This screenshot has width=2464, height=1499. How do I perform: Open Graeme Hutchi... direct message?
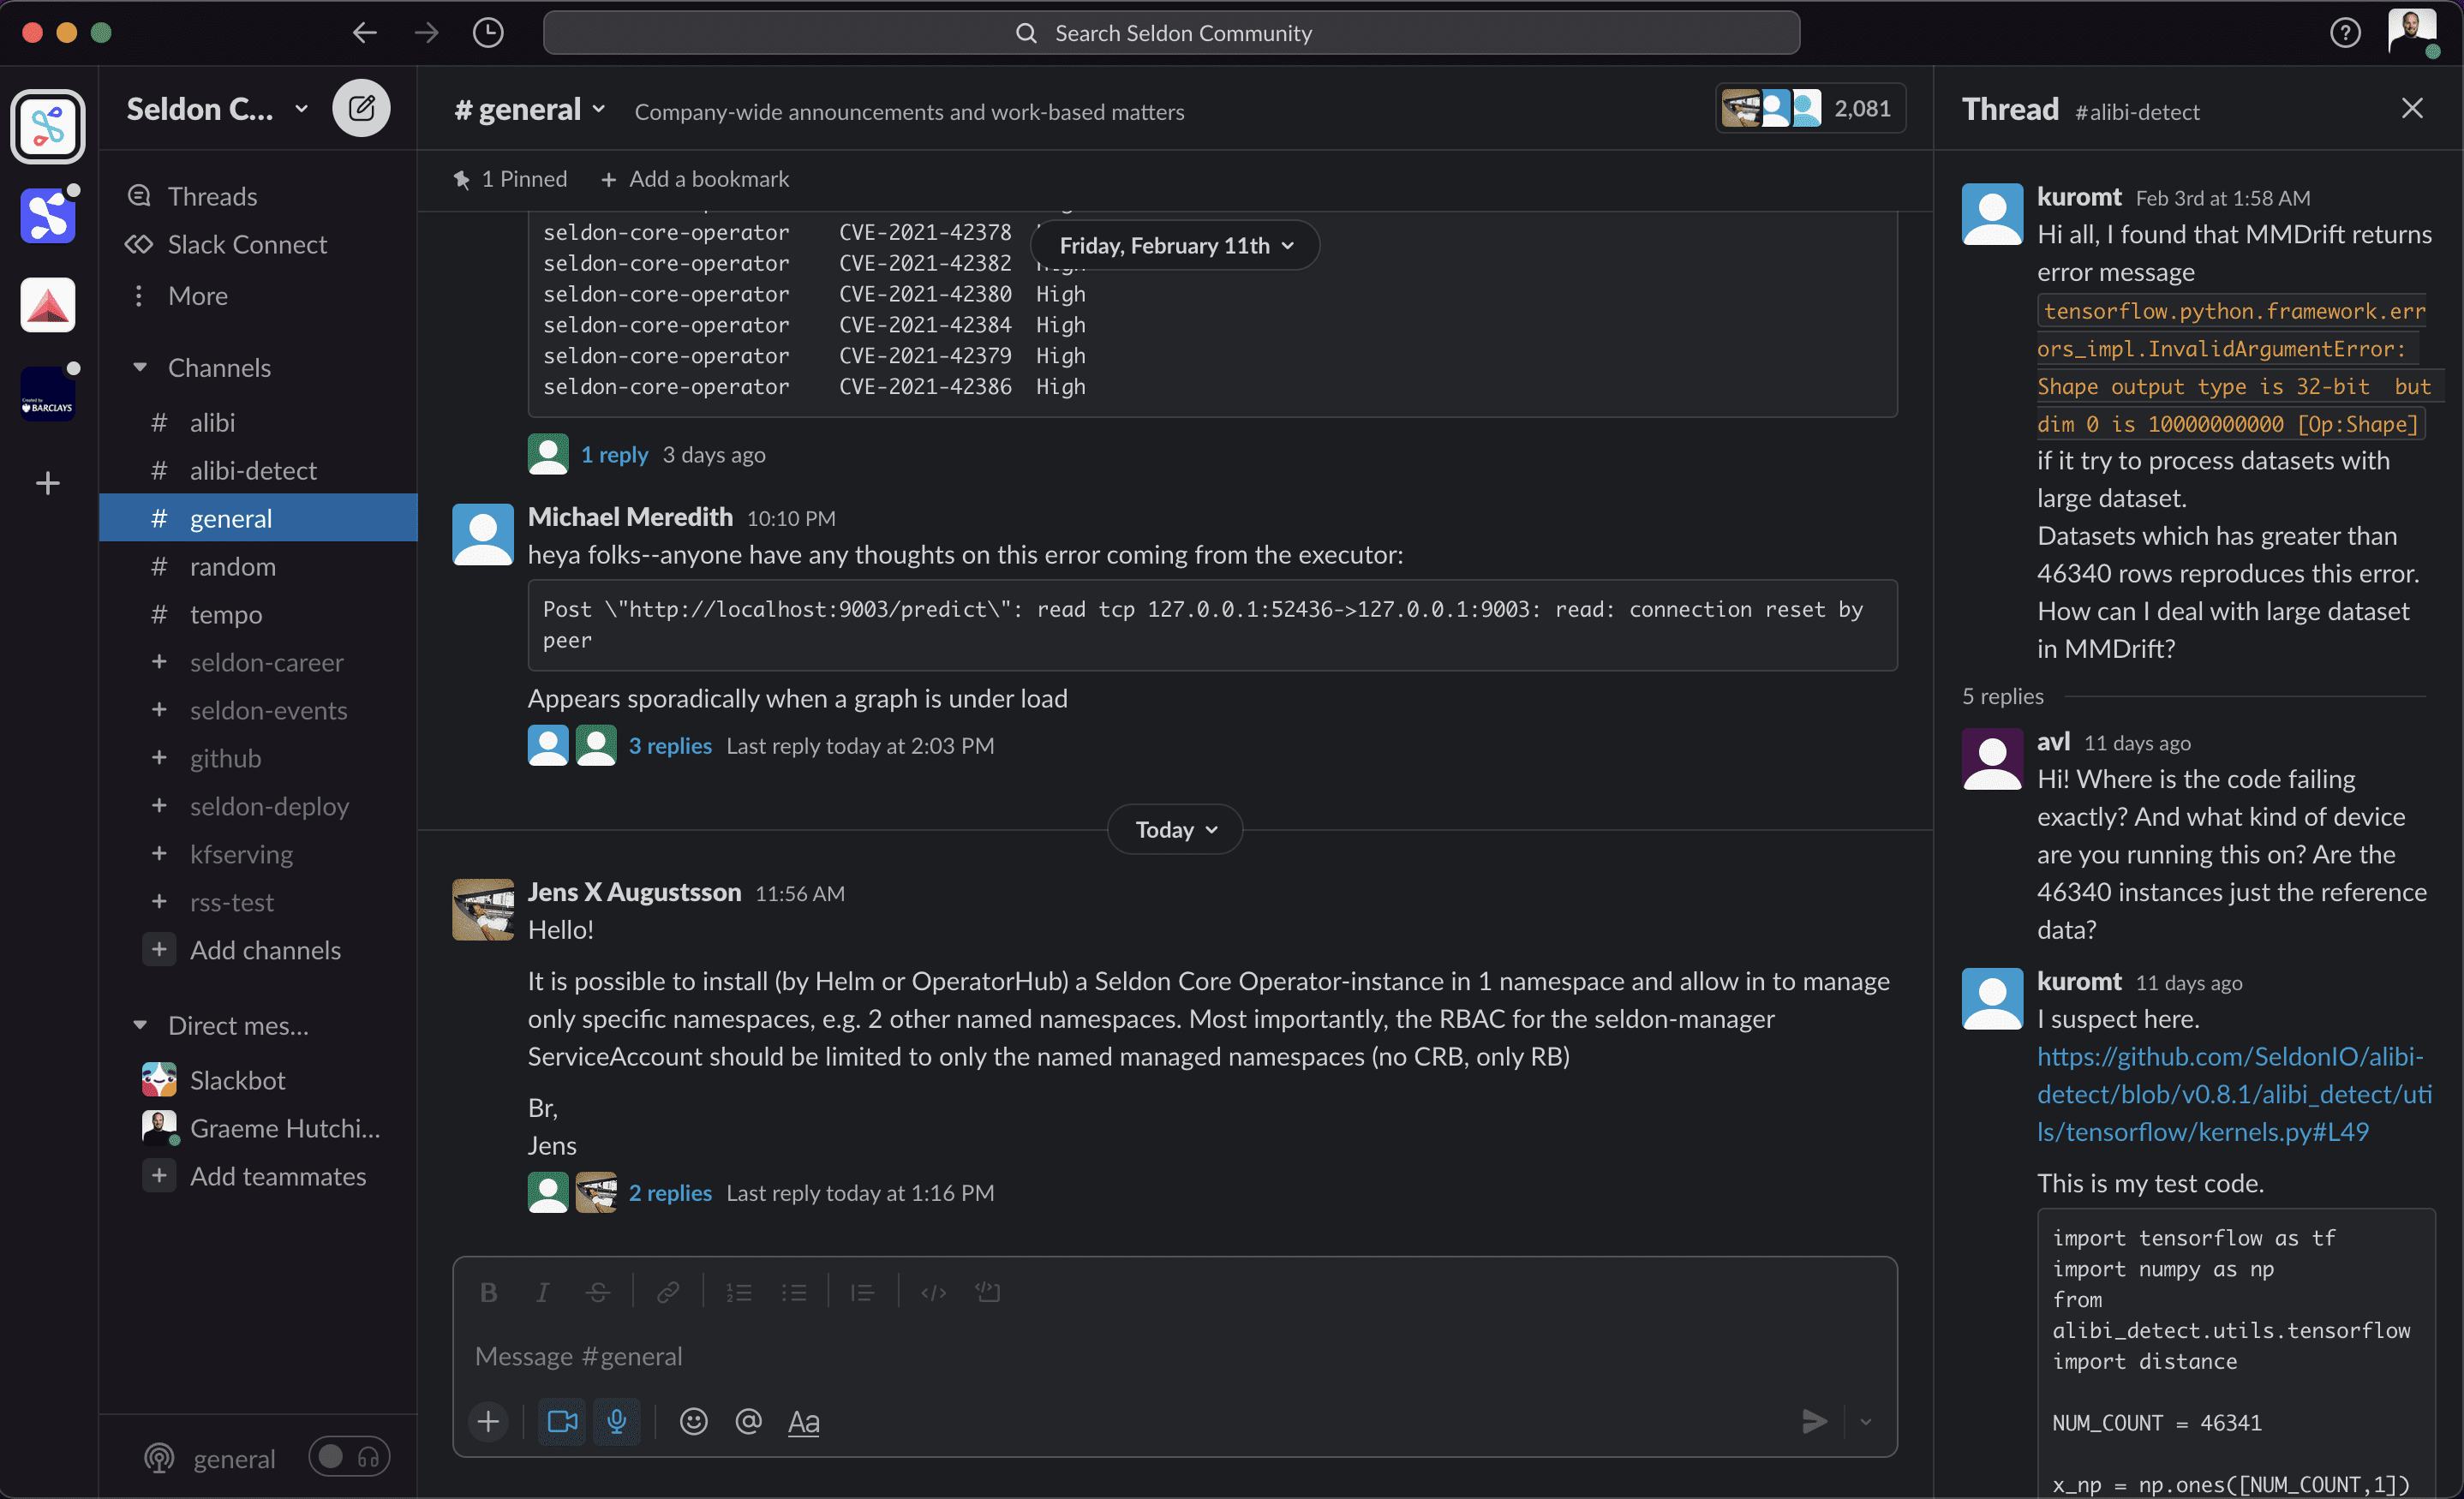tap(259, 1128)
